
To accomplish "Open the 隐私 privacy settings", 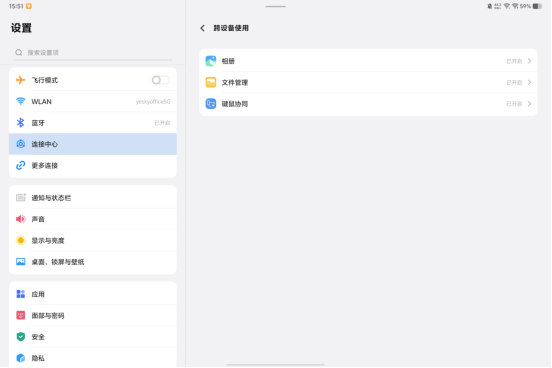I will [x=93, y=358].
